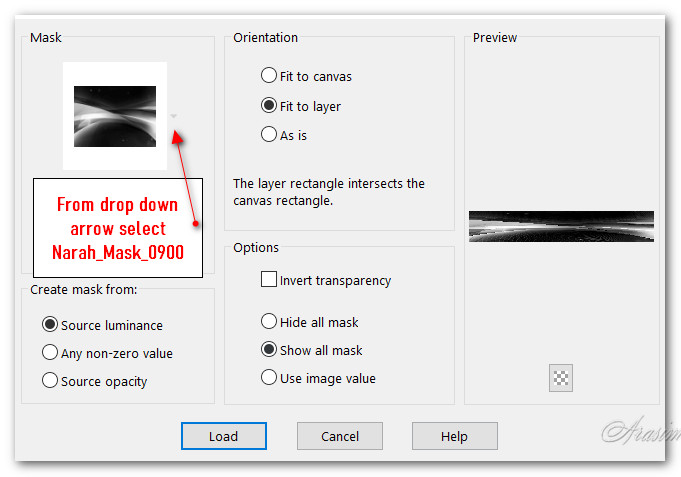681x477 pixels.
Task: Click the layer rectangle intersects message text
Action: pyautogui.click(x=329, y=192)
